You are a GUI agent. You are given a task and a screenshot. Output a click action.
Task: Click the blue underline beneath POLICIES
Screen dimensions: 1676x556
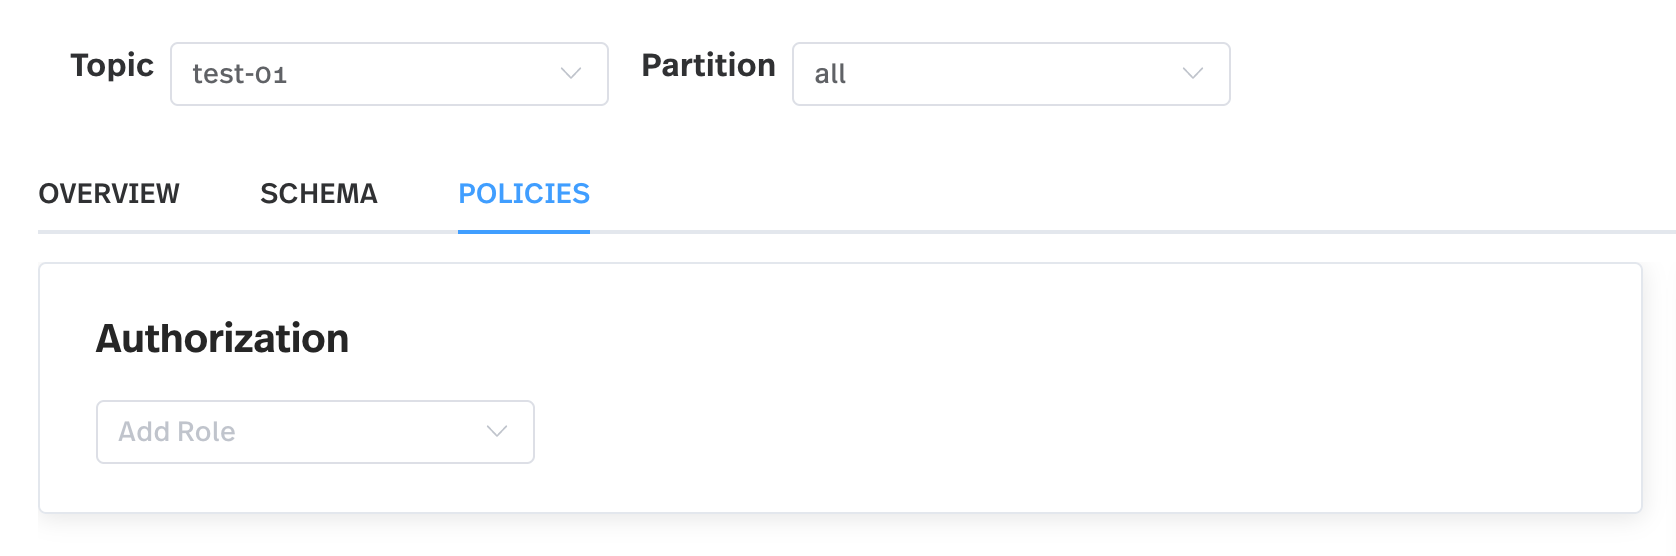(524, 232)
